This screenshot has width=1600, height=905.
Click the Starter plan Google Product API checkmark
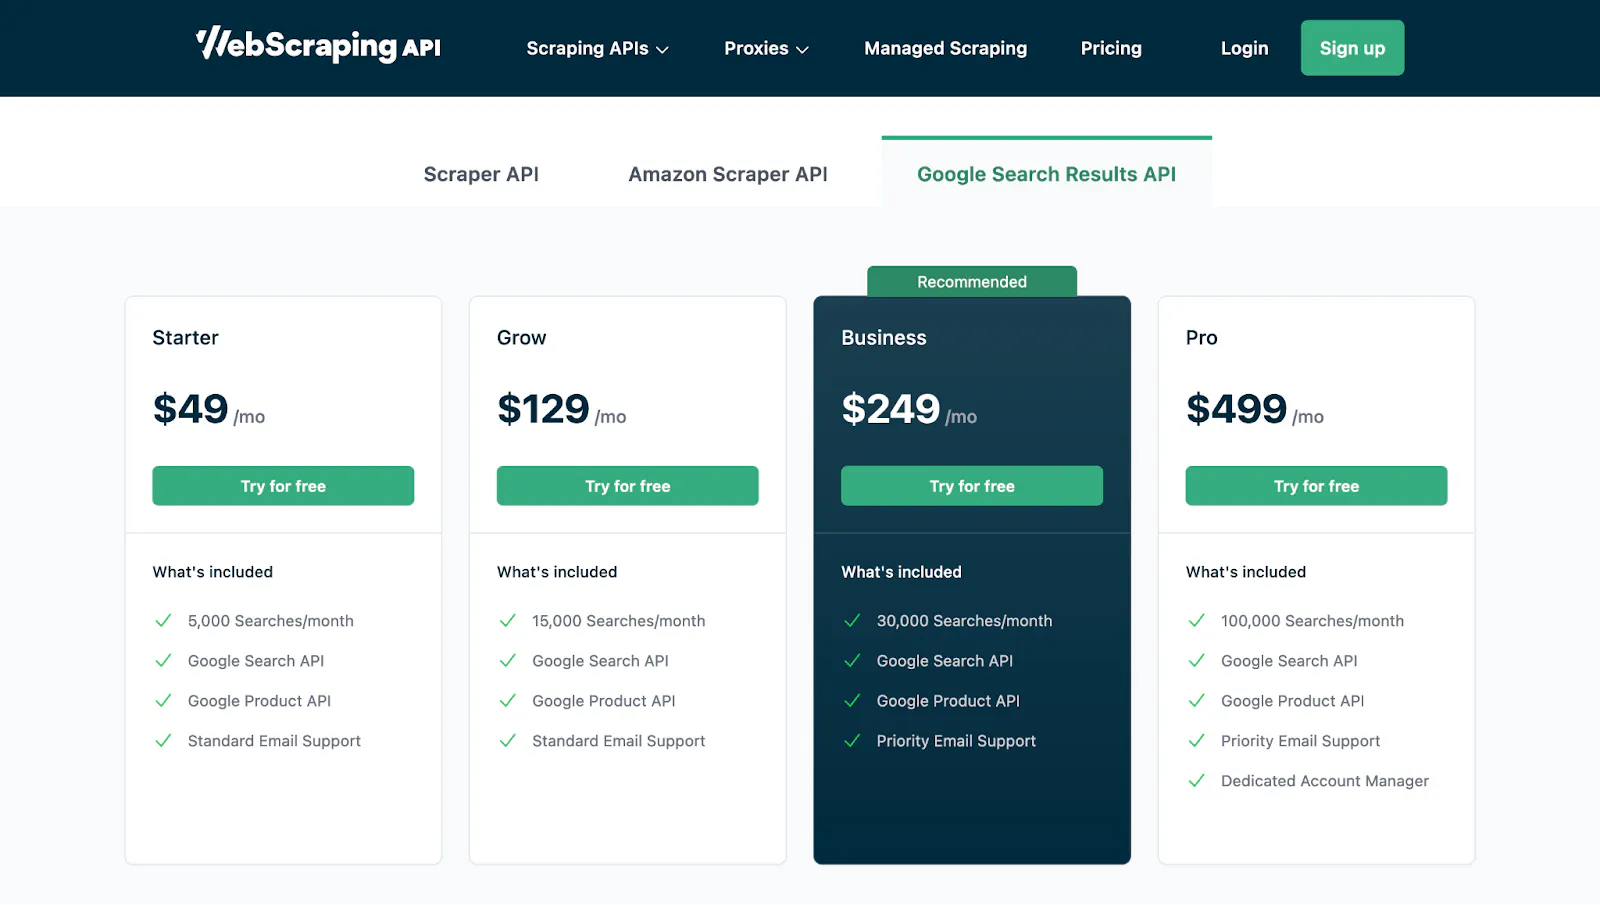pyautogui.click(x=163, y=701)
